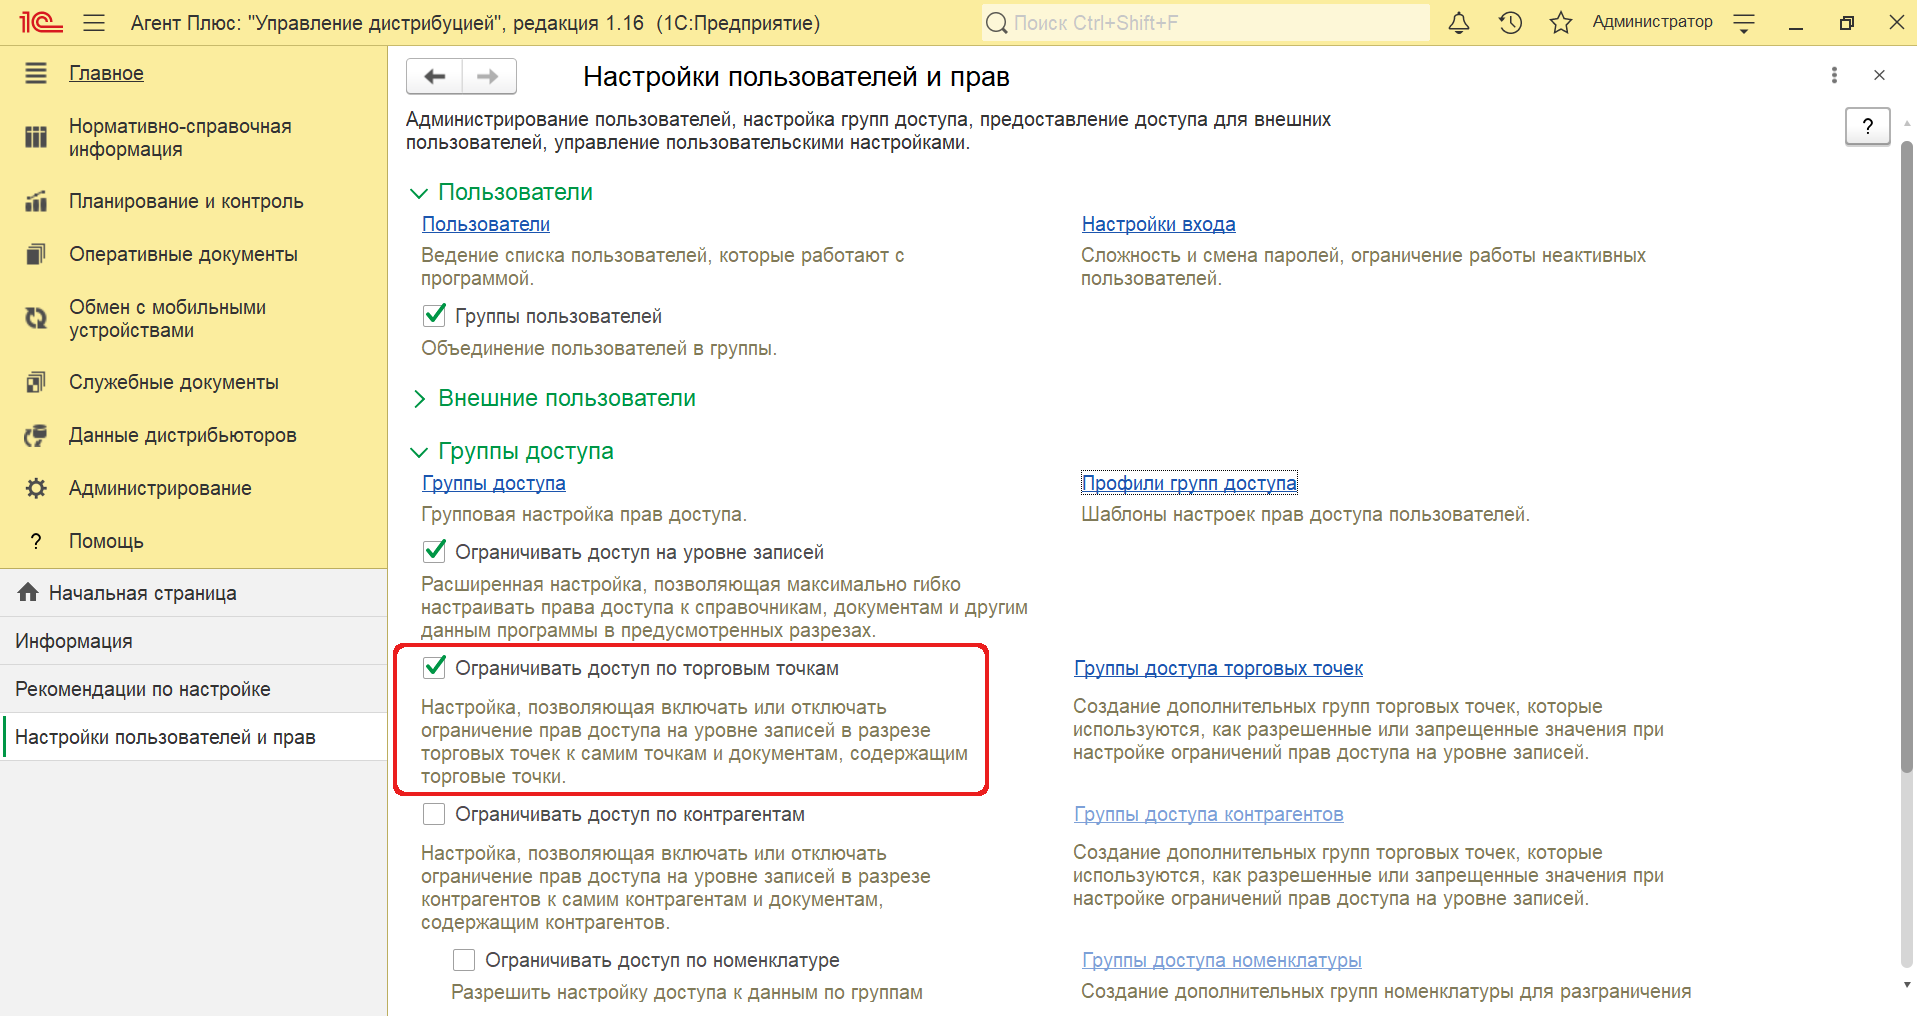
Task: Switch to Рекомендации по настройке tab
Action: click(193, 689)
